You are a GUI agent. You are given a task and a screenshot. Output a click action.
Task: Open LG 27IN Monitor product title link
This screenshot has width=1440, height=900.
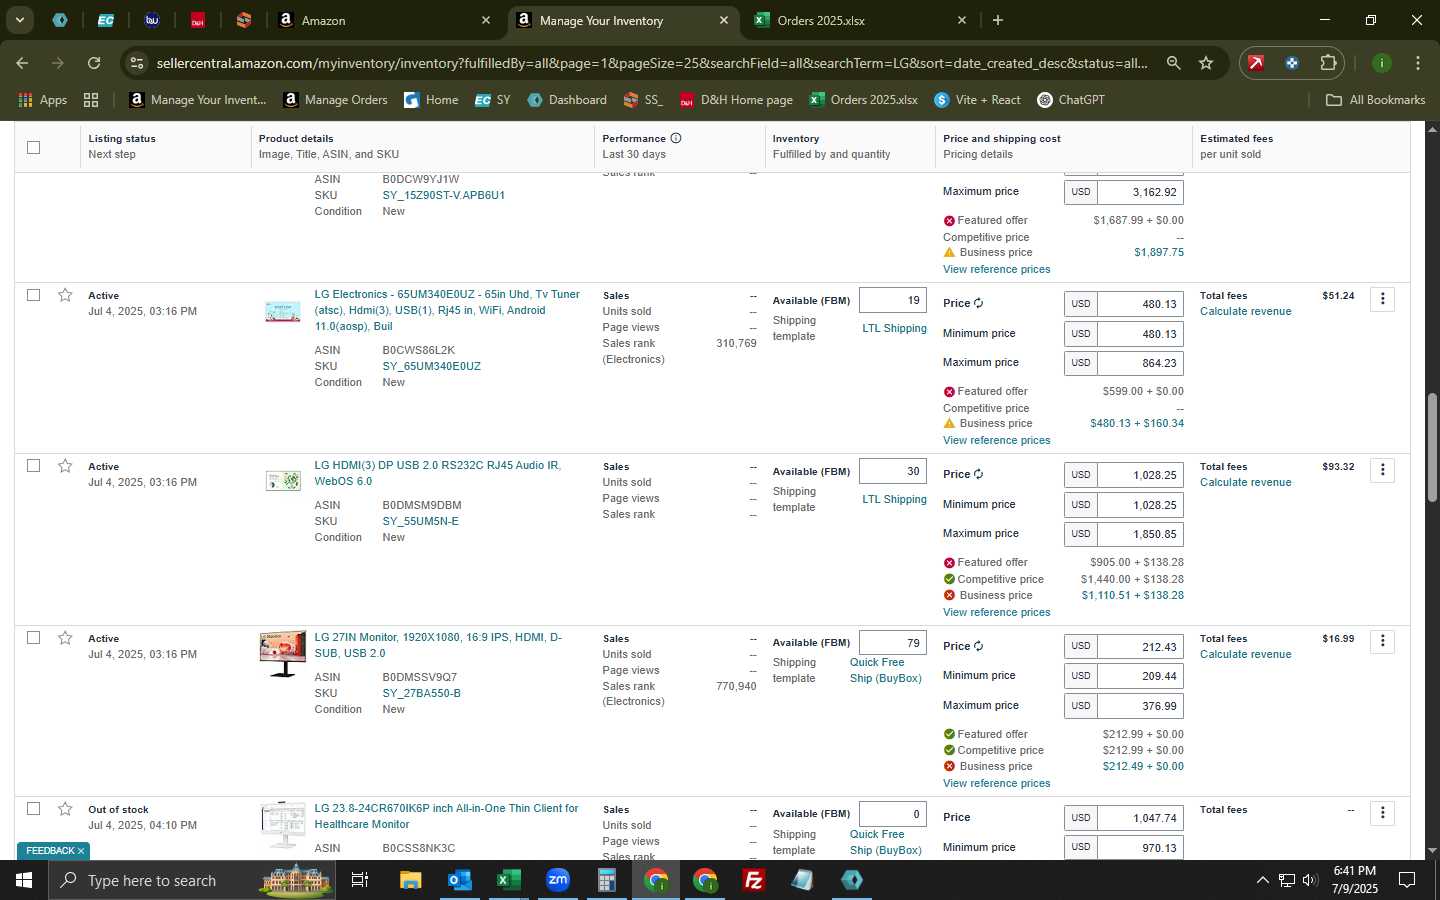click(438, 645)
